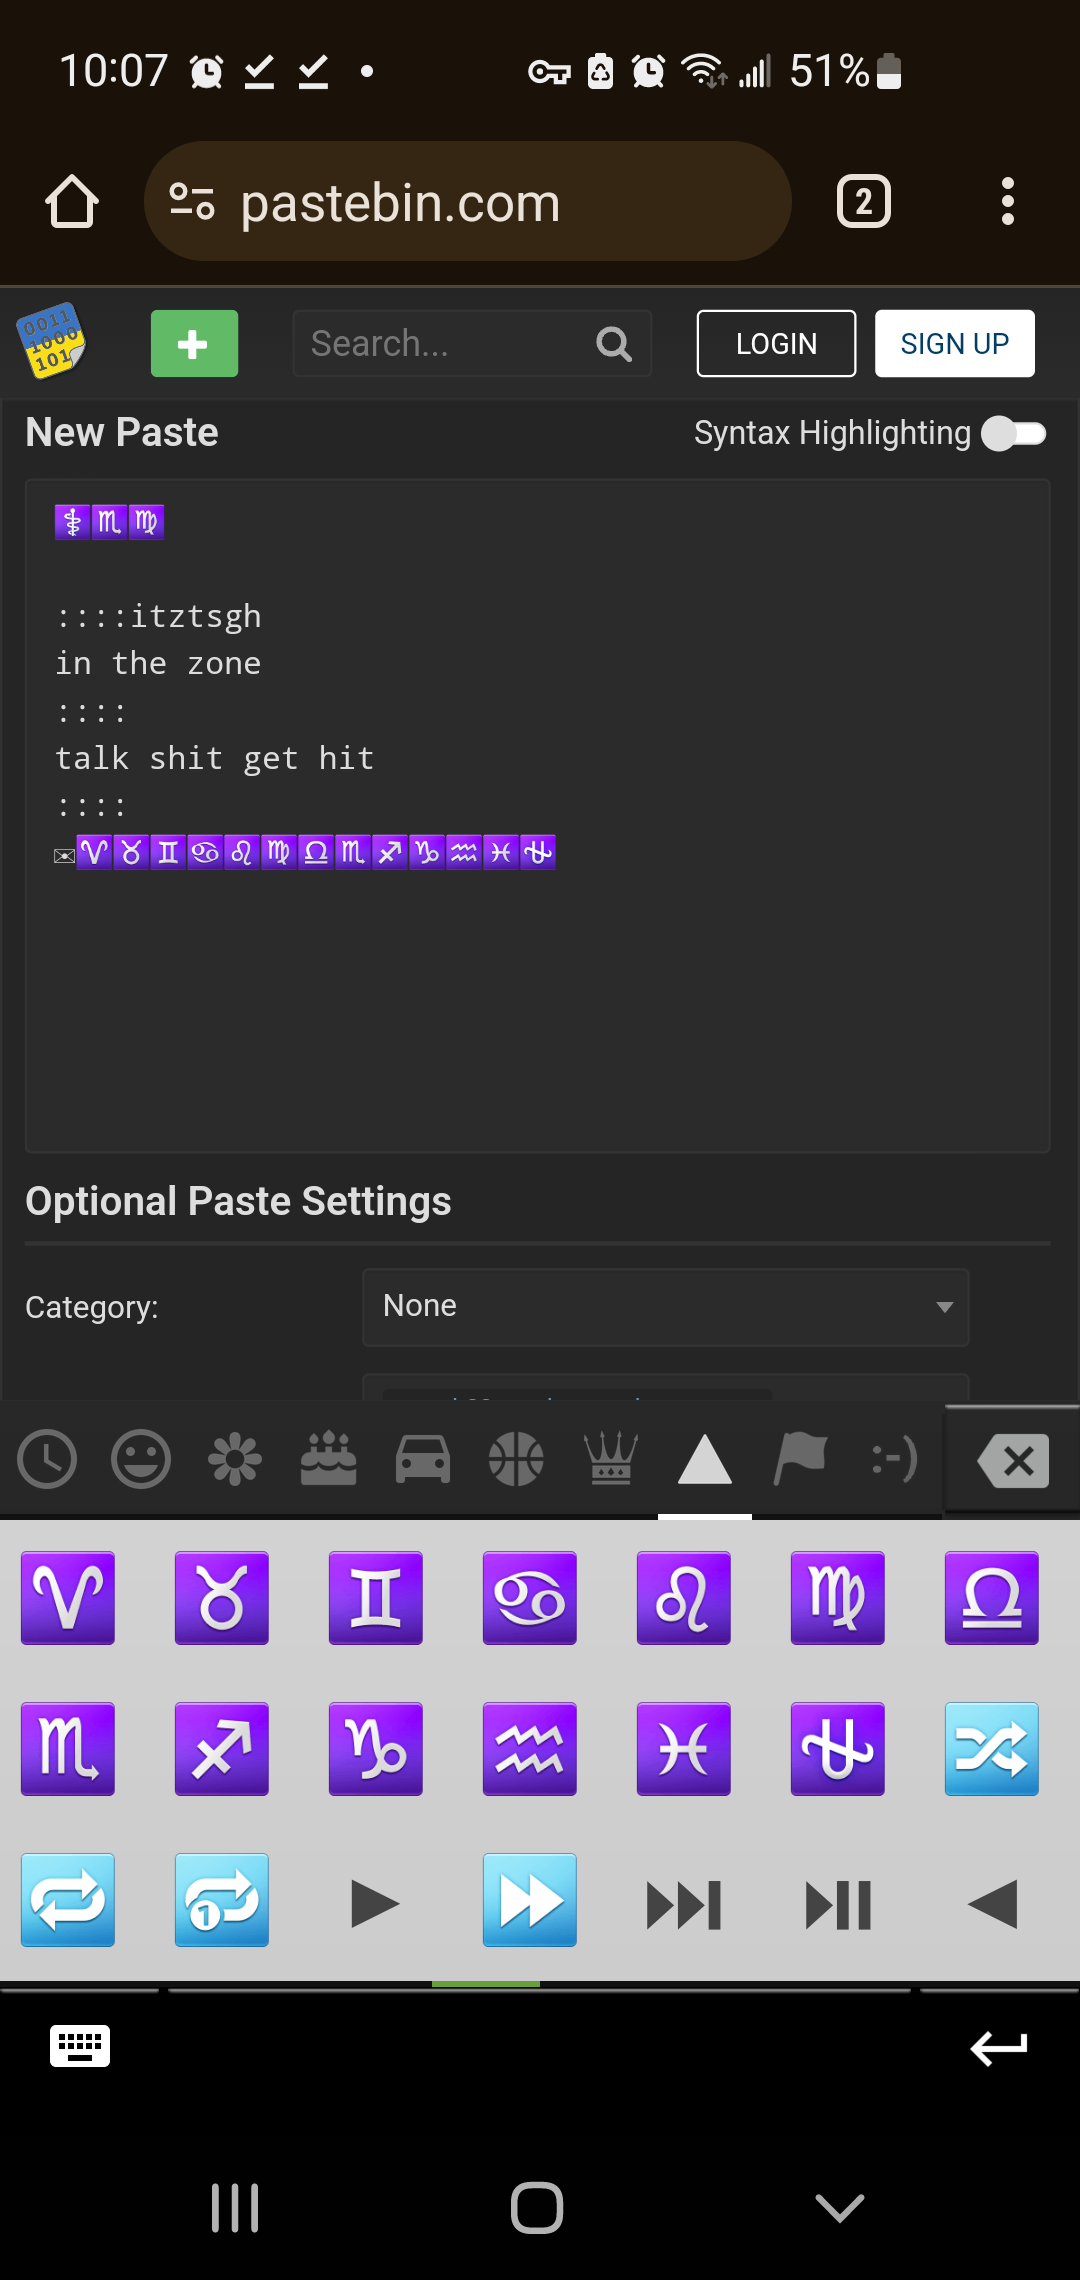Insert the Ophiuchus emoji from keyboard

tap(838, 1749)
